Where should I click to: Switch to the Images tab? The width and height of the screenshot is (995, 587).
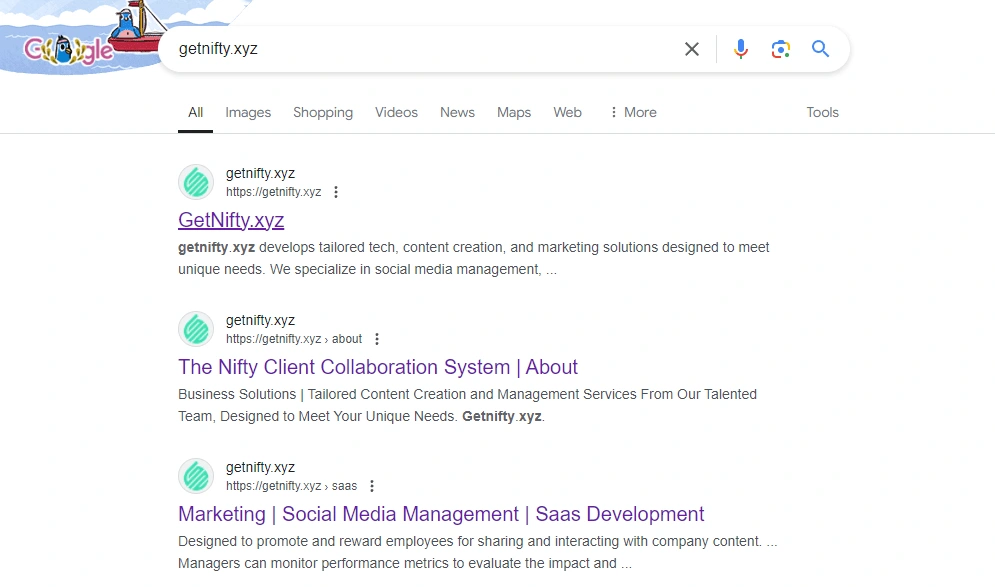[x=248, y=112]
